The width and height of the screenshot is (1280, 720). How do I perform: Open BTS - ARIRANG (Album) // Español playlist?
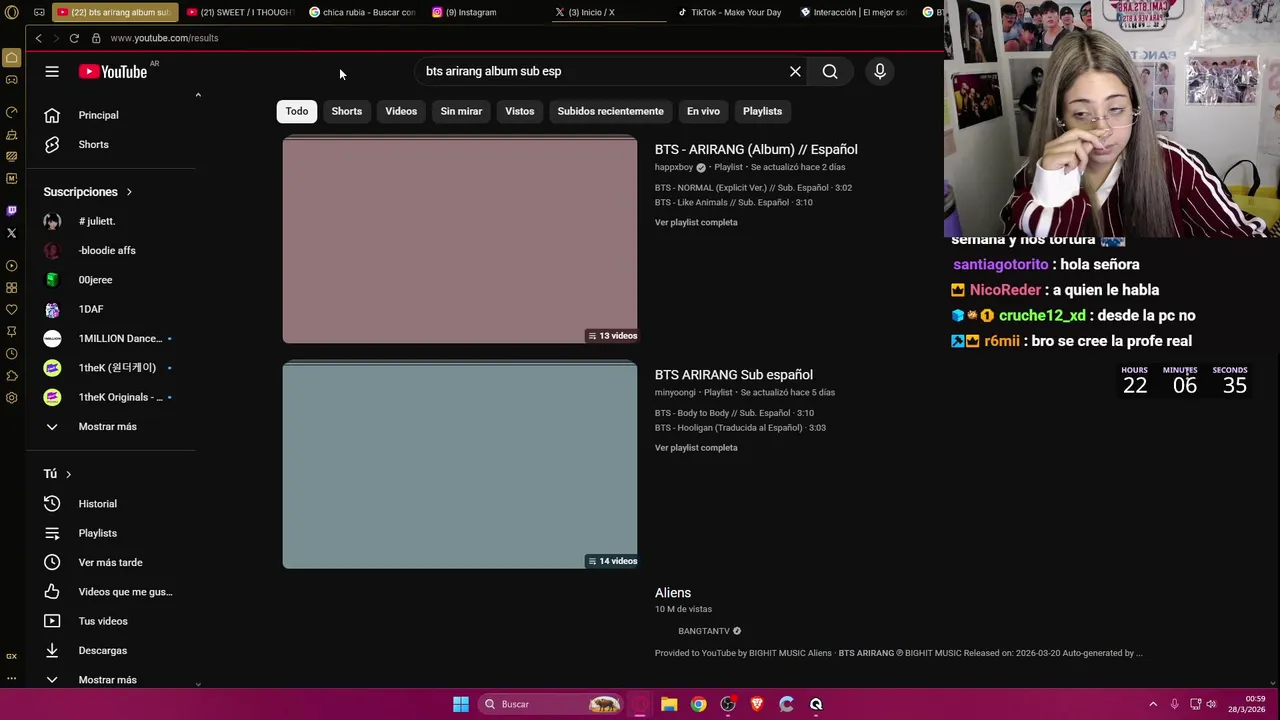756,149
